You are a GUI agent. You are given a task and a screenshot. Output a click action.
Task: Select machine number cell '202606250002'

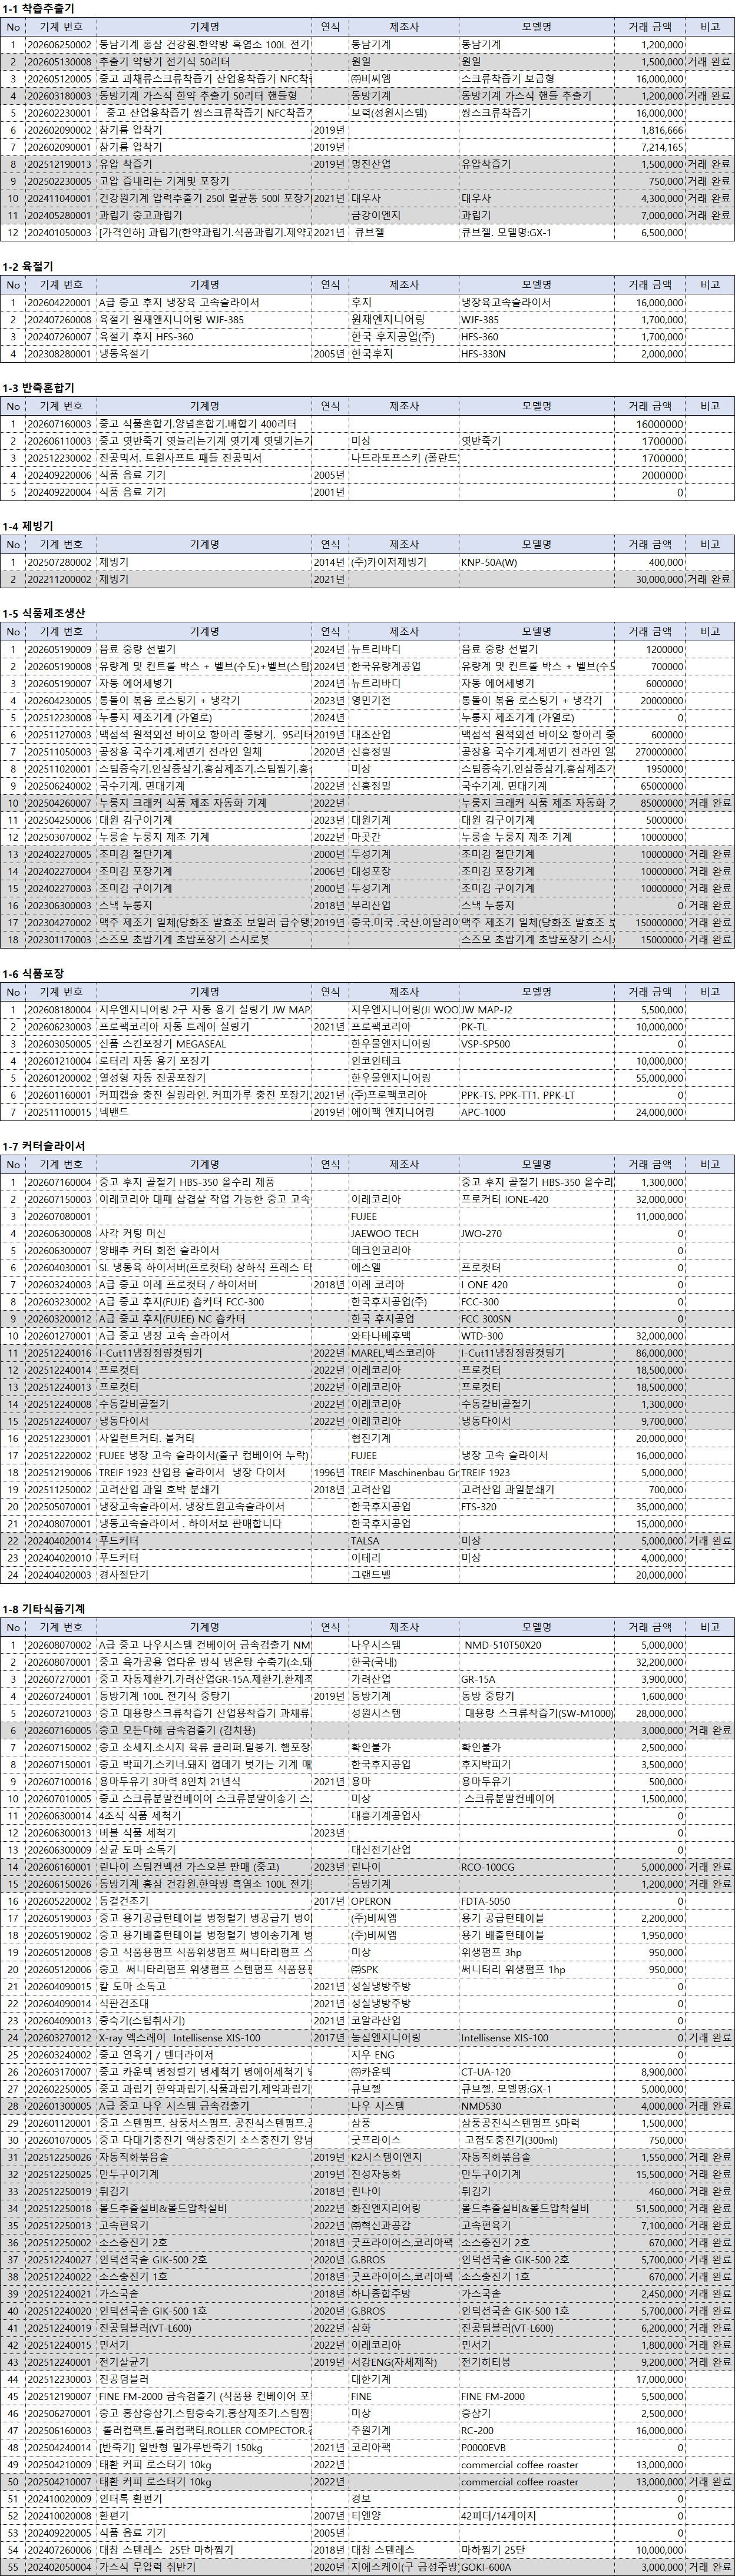(x=60, y=45)
